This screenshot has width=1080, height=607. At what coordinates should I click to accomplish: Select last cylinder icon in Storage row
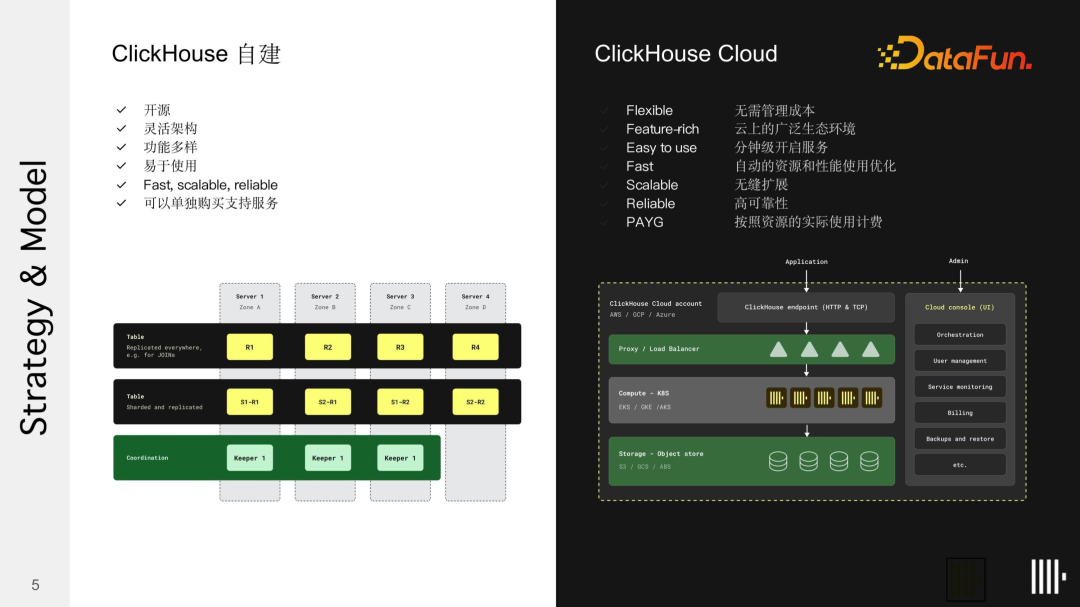tap(870, 461)
